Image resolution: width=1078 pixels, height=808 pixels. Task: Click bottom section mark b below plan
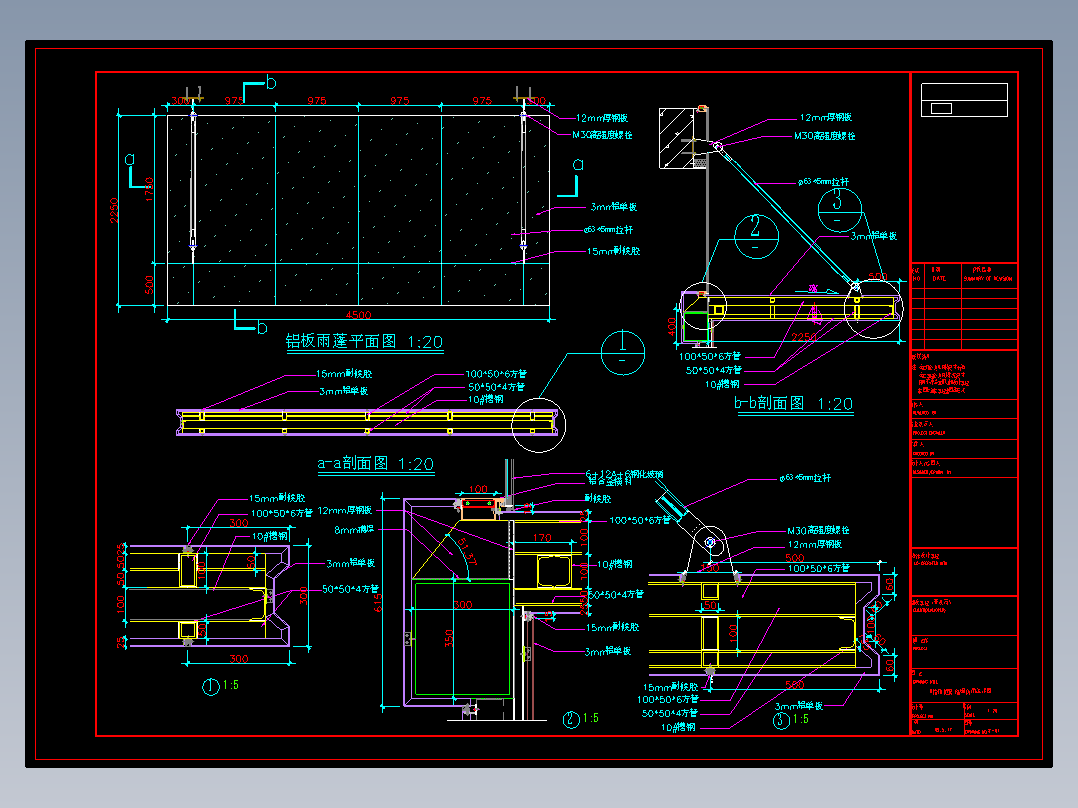[x=262, y=328]
